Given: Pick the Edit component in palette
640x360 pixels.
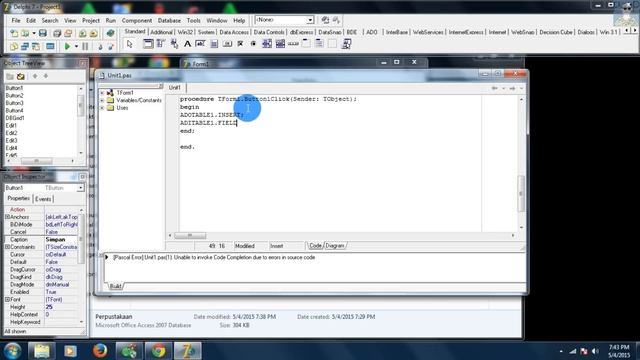Looking at the screenshot, I should [200, 44].
